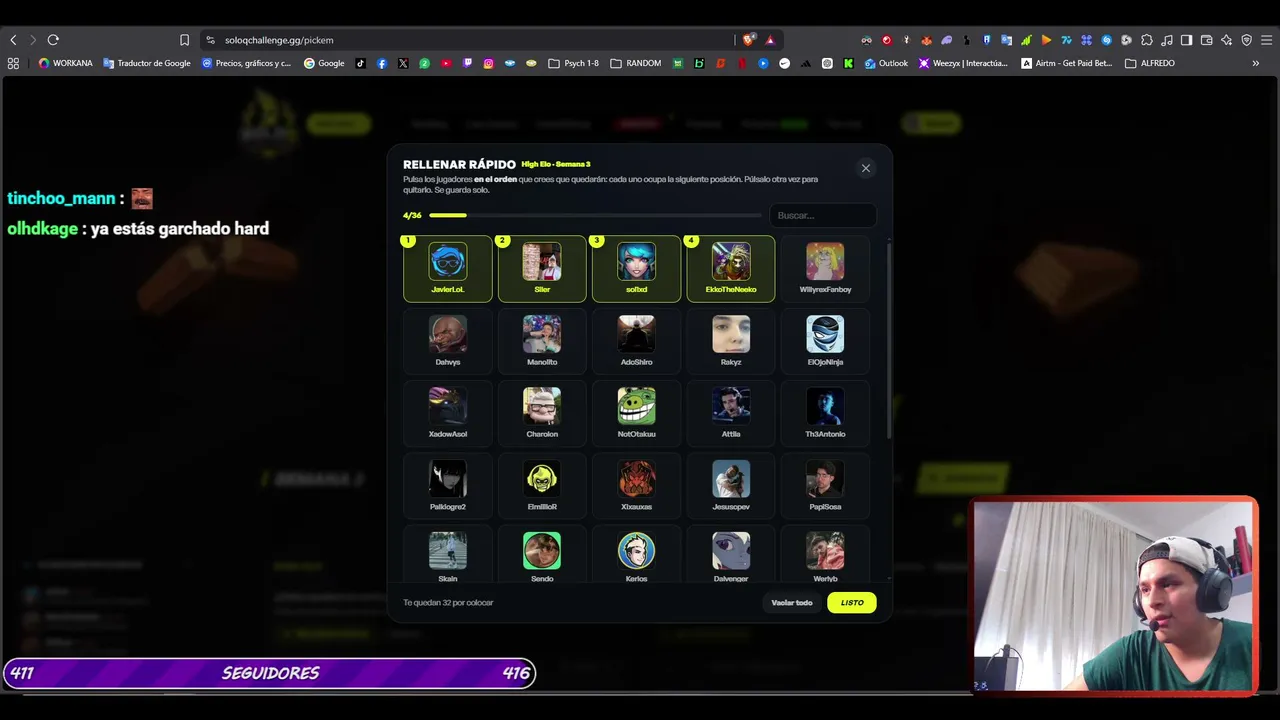Screen dimensions: 1280x720
Task: Select Th3Antonio player avatar
Action: click(825, 406)
